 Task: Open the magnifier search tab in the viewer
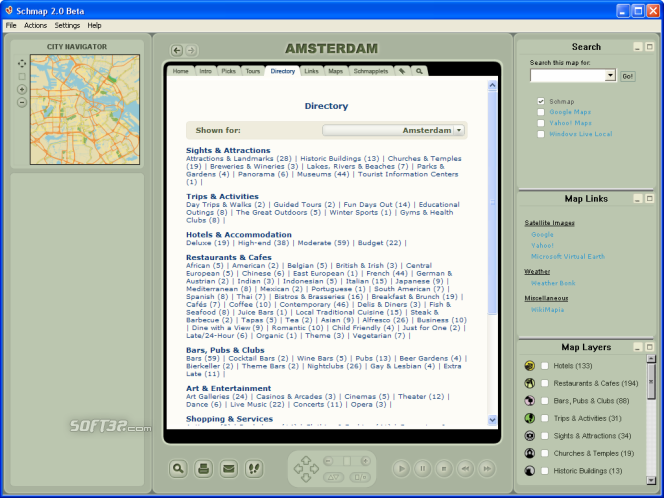point(419,71)
